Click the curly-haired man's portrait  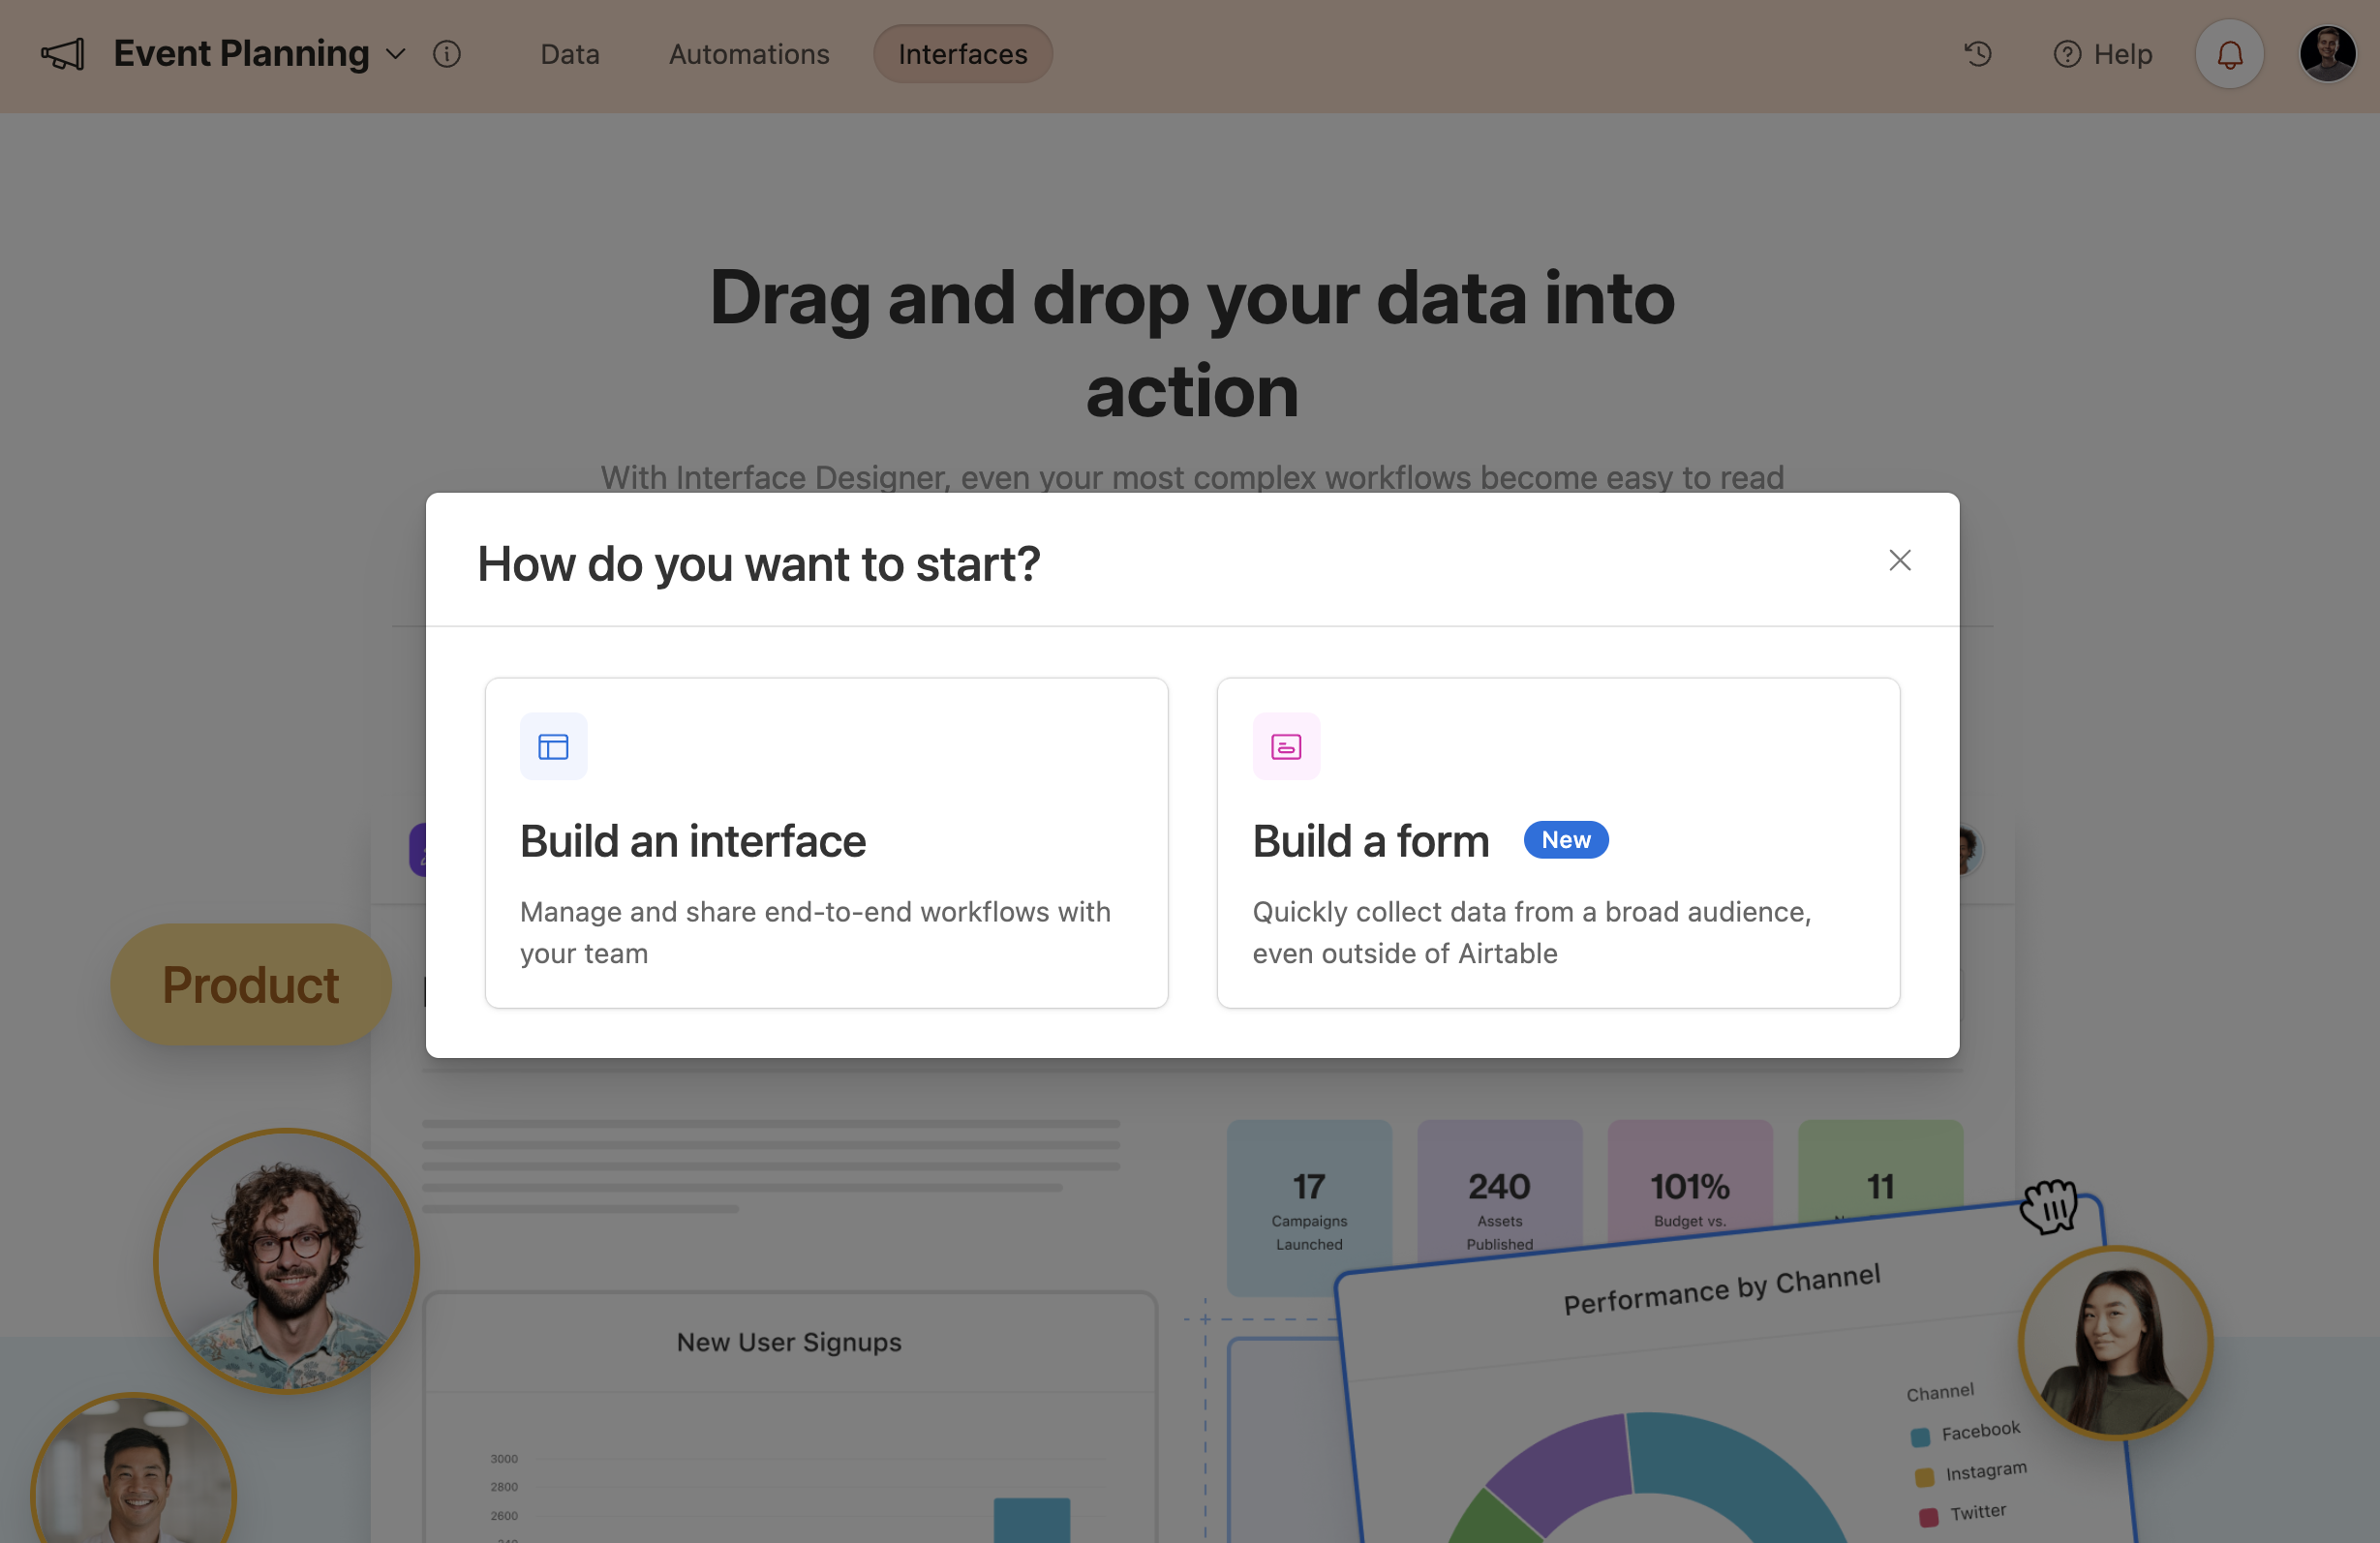point(286,1260)
